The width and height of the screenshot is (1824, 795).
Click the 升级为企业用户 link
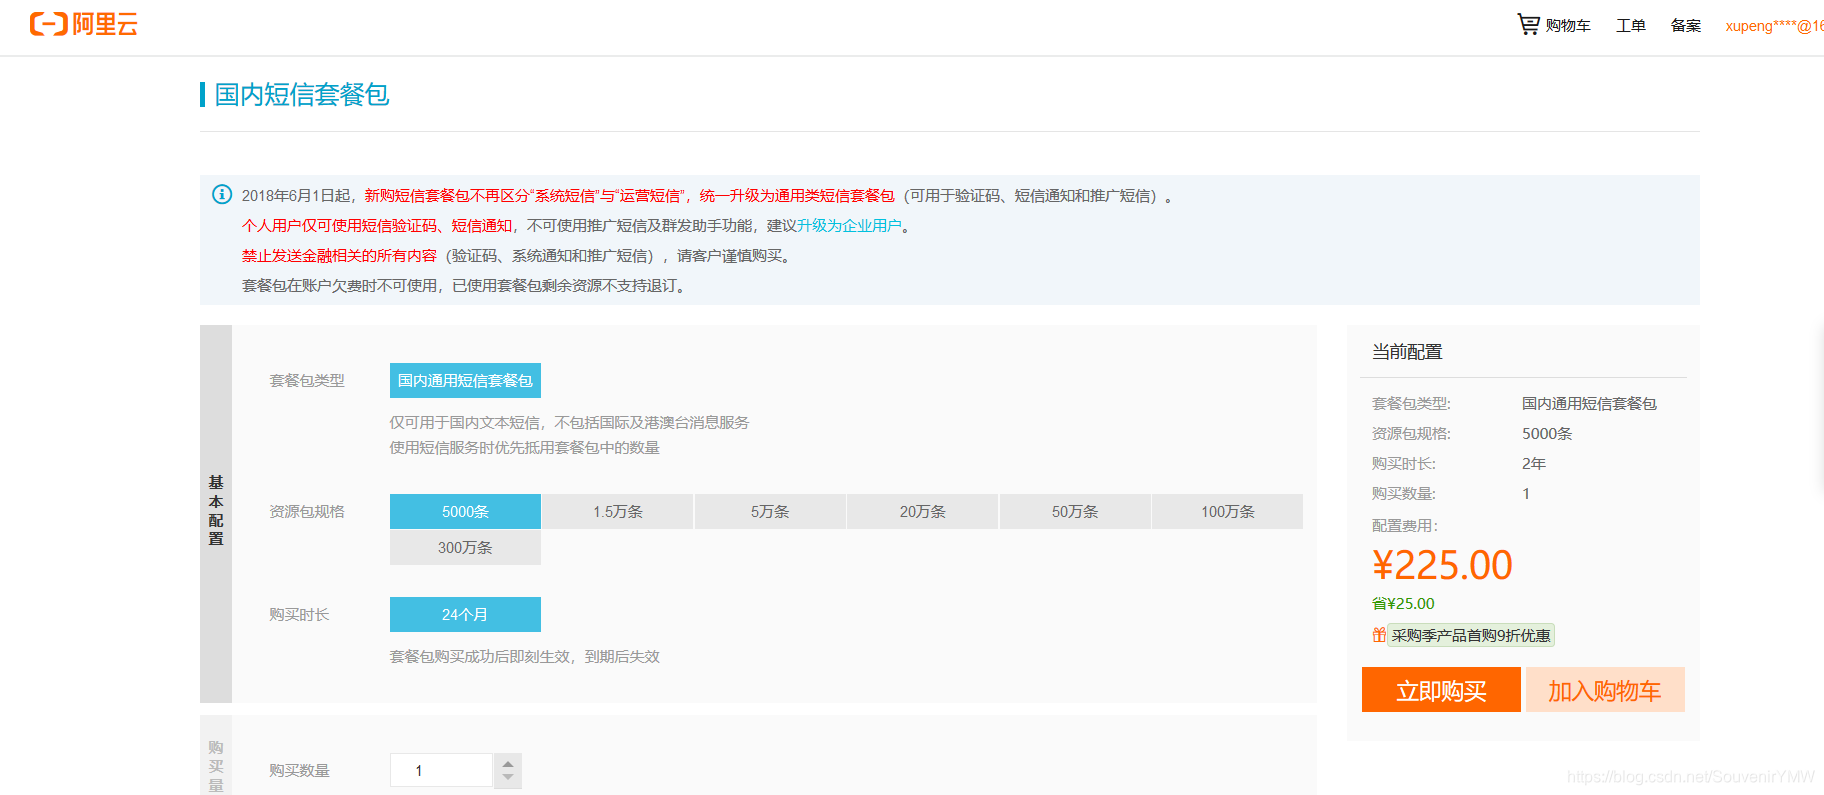849,226
